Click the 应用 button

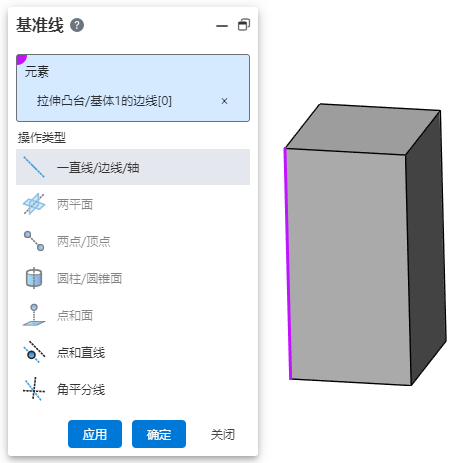click(95, 434)
